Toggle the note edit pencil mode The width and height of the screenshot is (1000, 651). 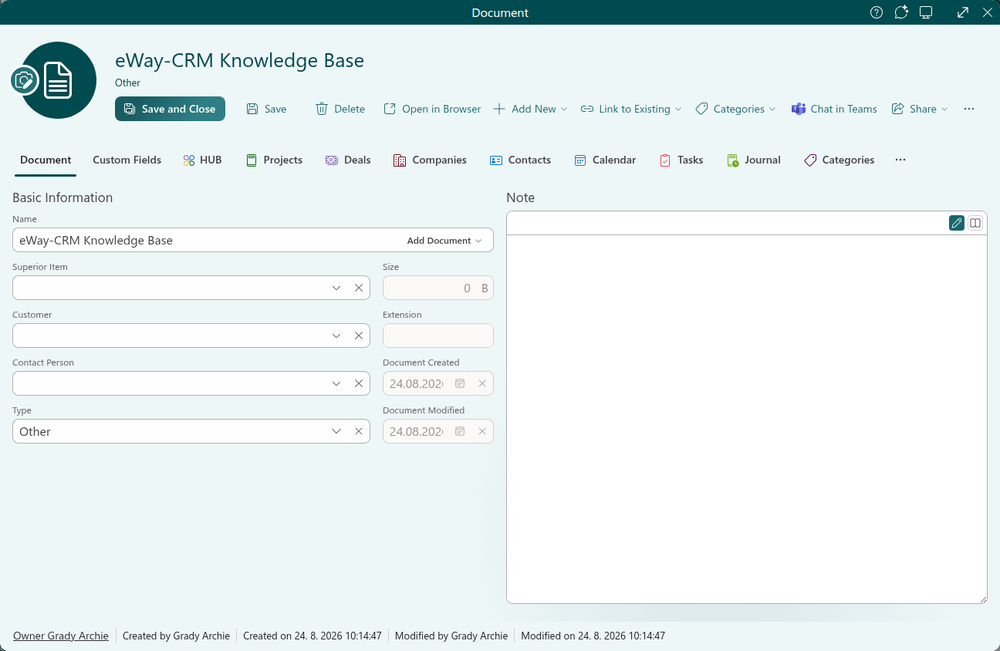point(956,223)
